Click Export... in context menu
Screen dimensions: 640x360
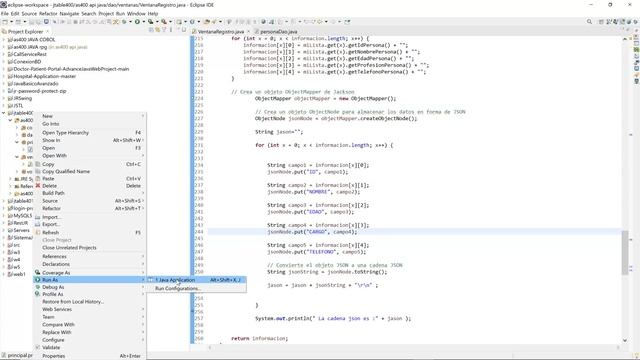[x=89, y=224]
